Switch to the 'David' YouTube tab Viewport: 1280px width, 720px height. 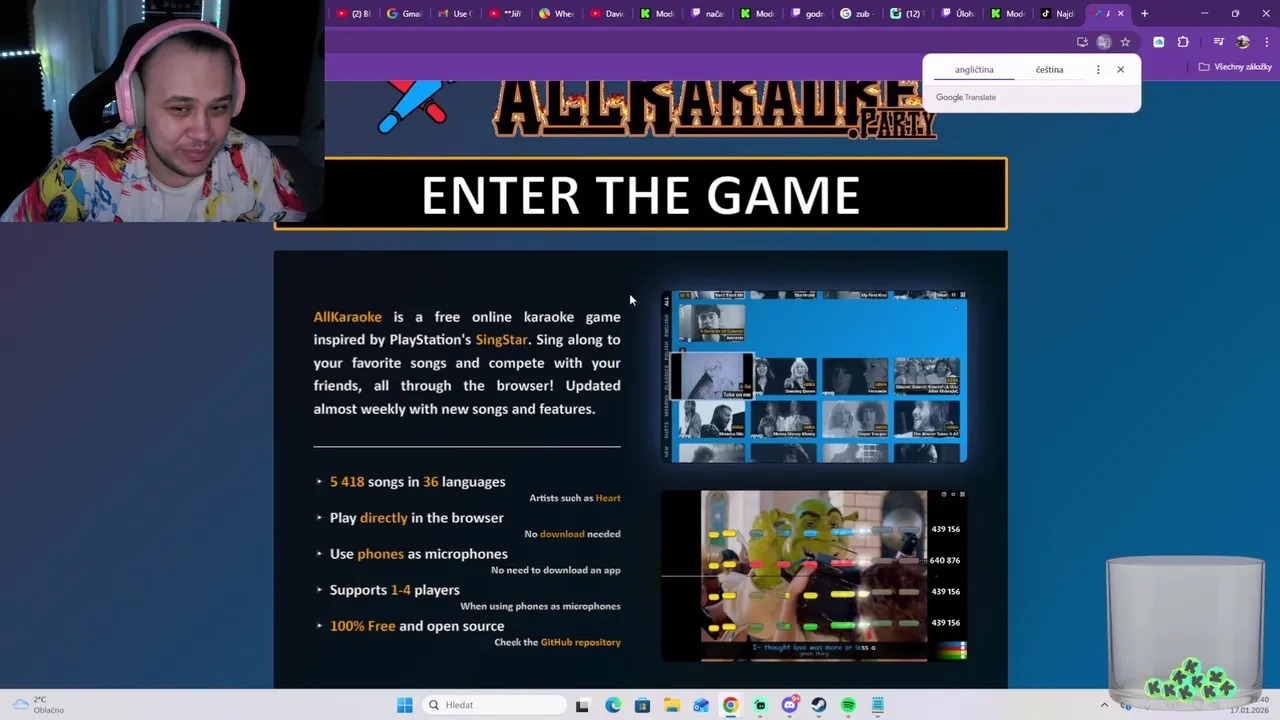coord(607,13)
